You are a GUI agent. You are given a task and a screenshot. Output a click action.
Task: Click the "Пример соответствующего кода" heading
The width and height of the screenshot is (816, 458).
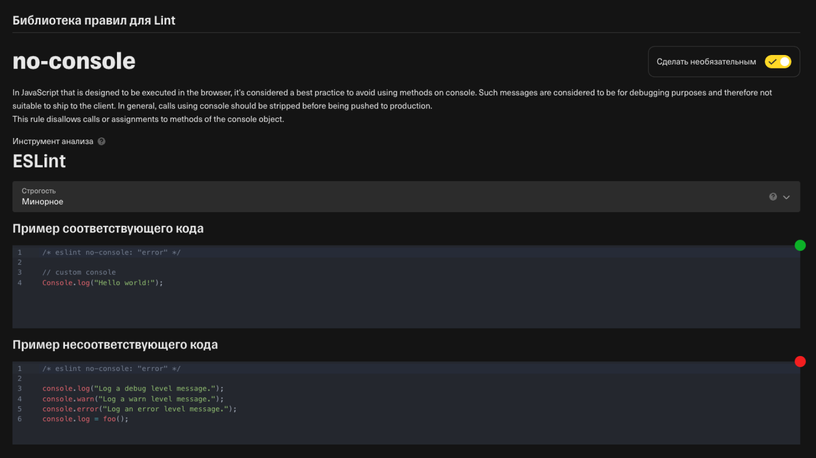click(x=108, y=228)
